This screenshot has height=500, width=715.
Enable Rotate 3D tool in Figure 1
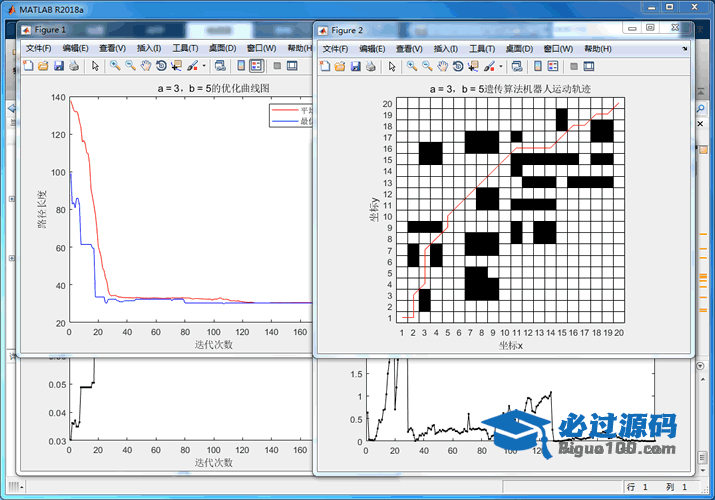coord(161,66)
